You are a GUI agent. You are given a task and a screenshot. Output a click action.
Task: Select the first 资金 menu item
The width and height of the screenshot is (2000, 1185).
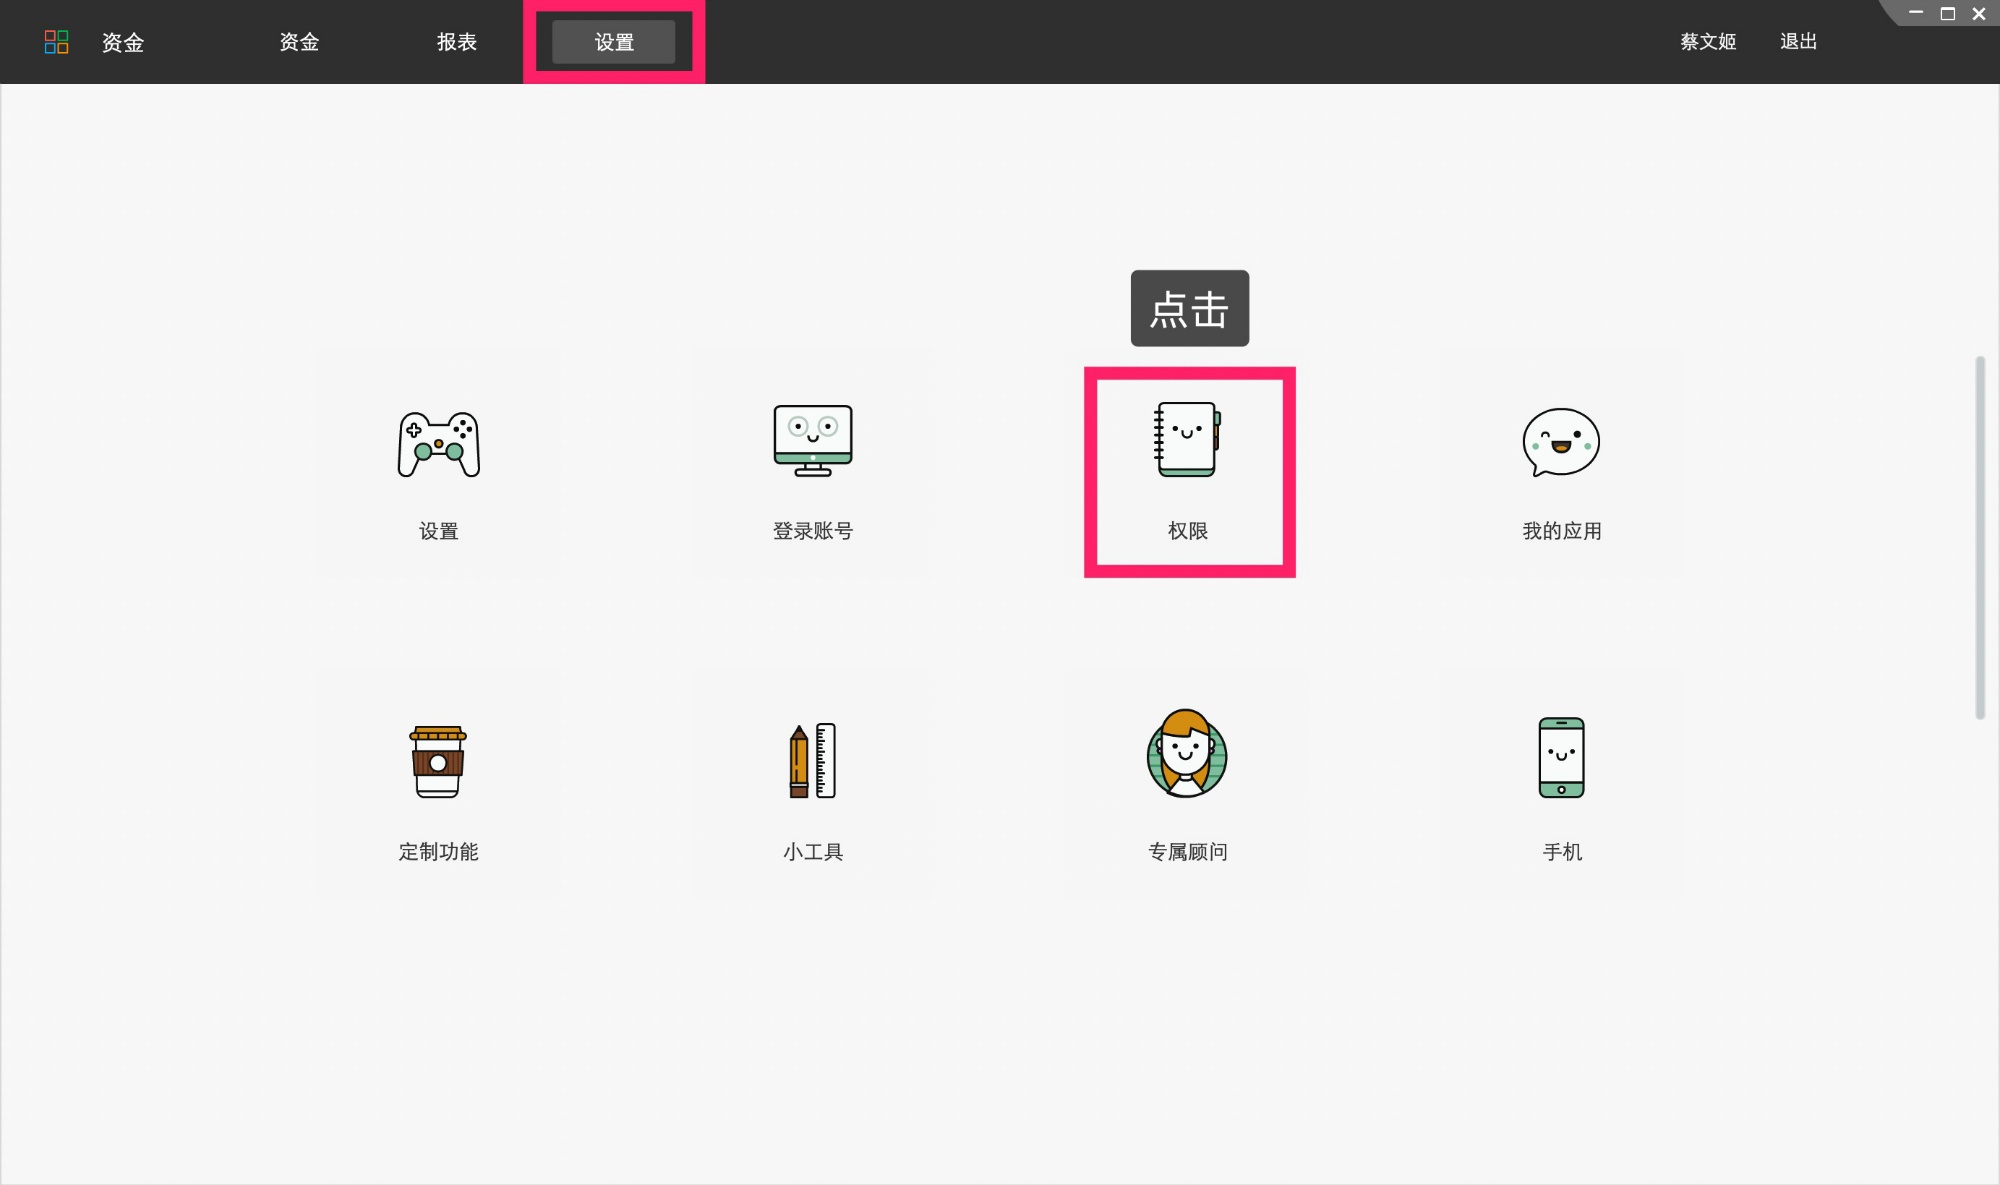122,43
